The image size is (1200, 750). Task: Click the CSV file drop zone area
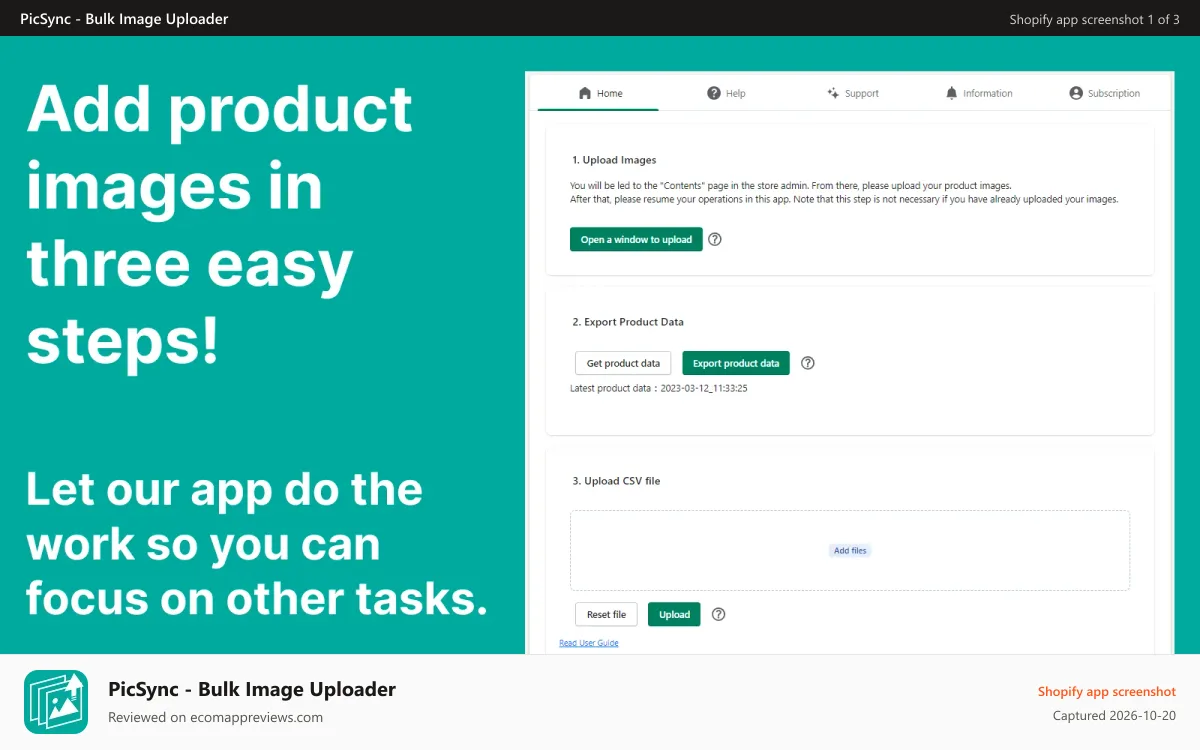tap(850, 551)
